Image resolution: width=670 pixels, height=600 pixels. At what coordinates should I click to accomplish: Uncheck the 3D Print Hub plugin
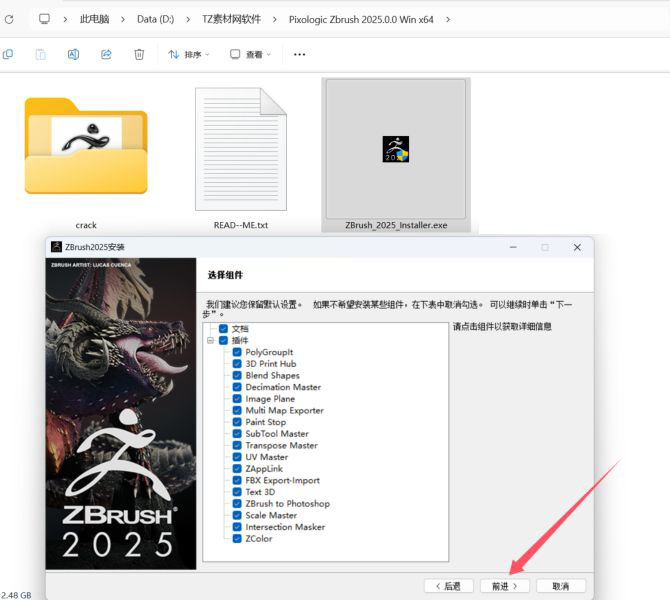coord(237,364)
